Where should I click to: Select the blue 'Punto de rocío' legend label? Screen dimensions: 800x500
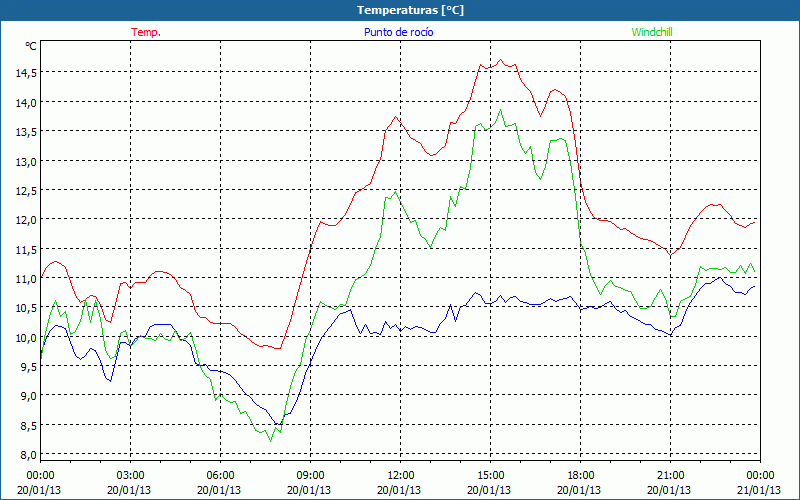click(398, 32)
